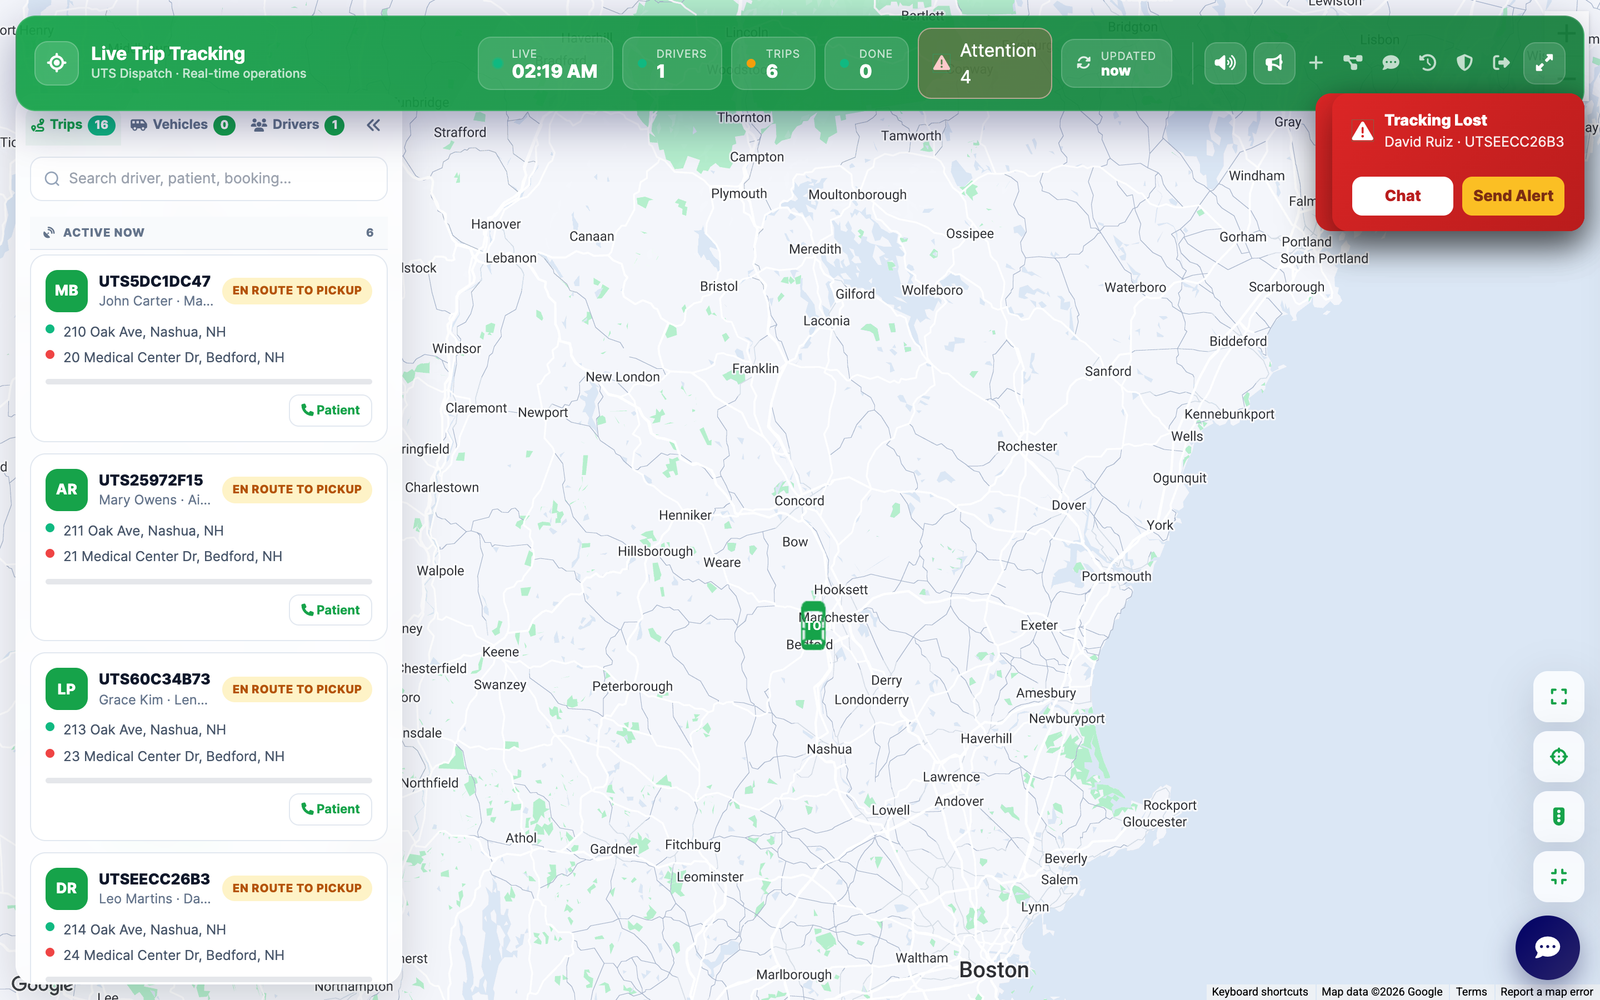The width and height of the screenshot is (1600, 1000).
Task: Open trip card UTS5DC1DC47
Action: click(x=209, y=348)
